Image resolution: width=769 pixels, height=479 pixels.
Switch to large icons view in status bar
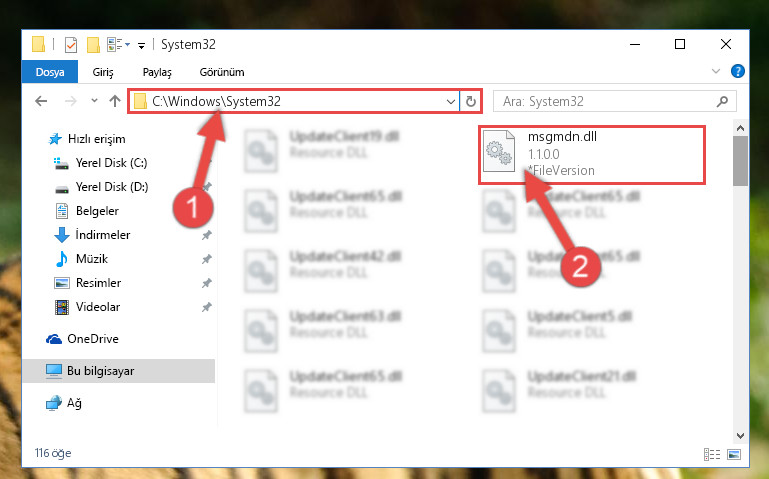pos(734,454)
